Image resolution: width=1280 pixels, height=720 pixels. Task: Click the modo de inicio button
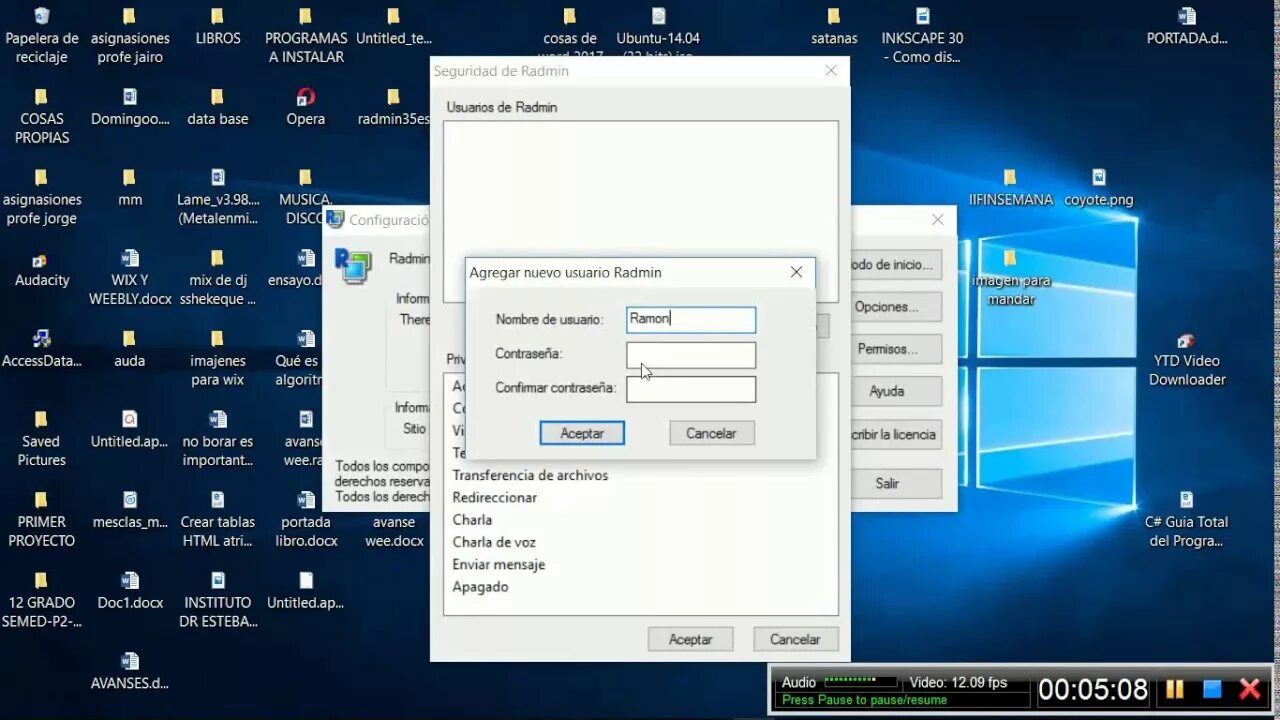[896, 265]
